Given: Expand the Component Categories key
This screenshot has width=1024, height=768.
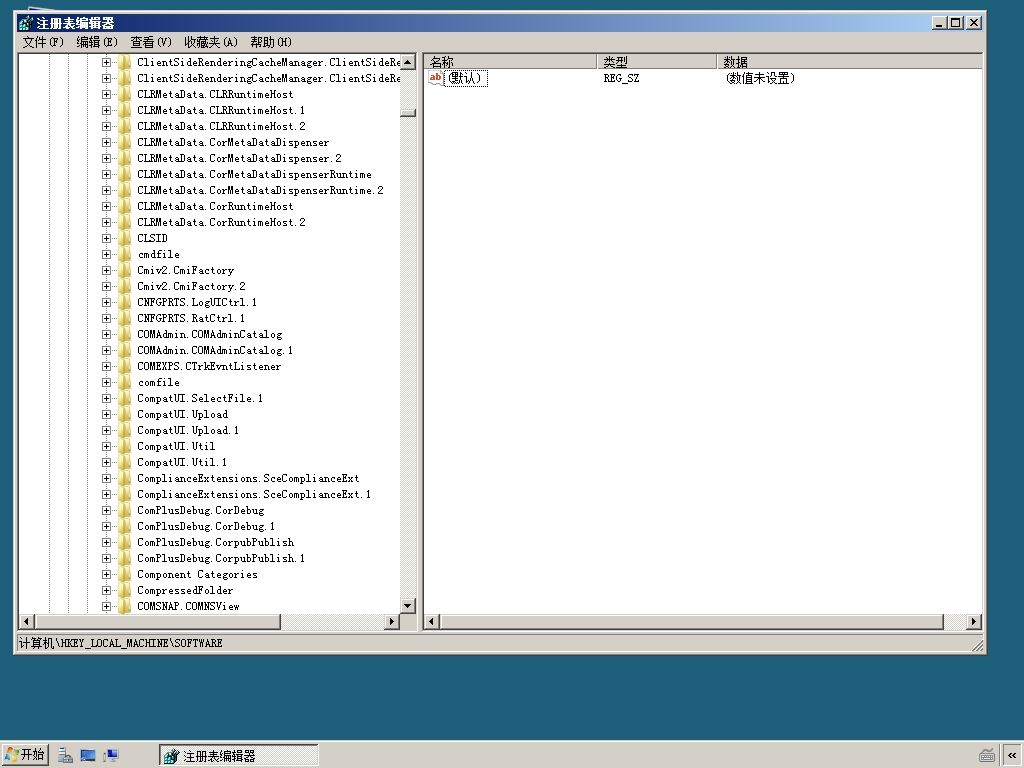Looking at the screenshot, I should click(106, 575).
